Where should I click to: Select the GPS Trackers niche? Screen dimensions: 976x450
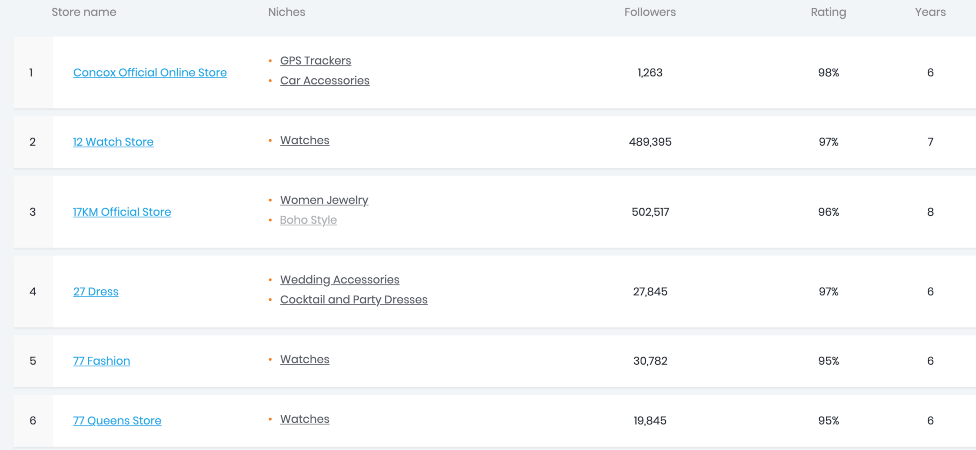(x=315, y=61)
